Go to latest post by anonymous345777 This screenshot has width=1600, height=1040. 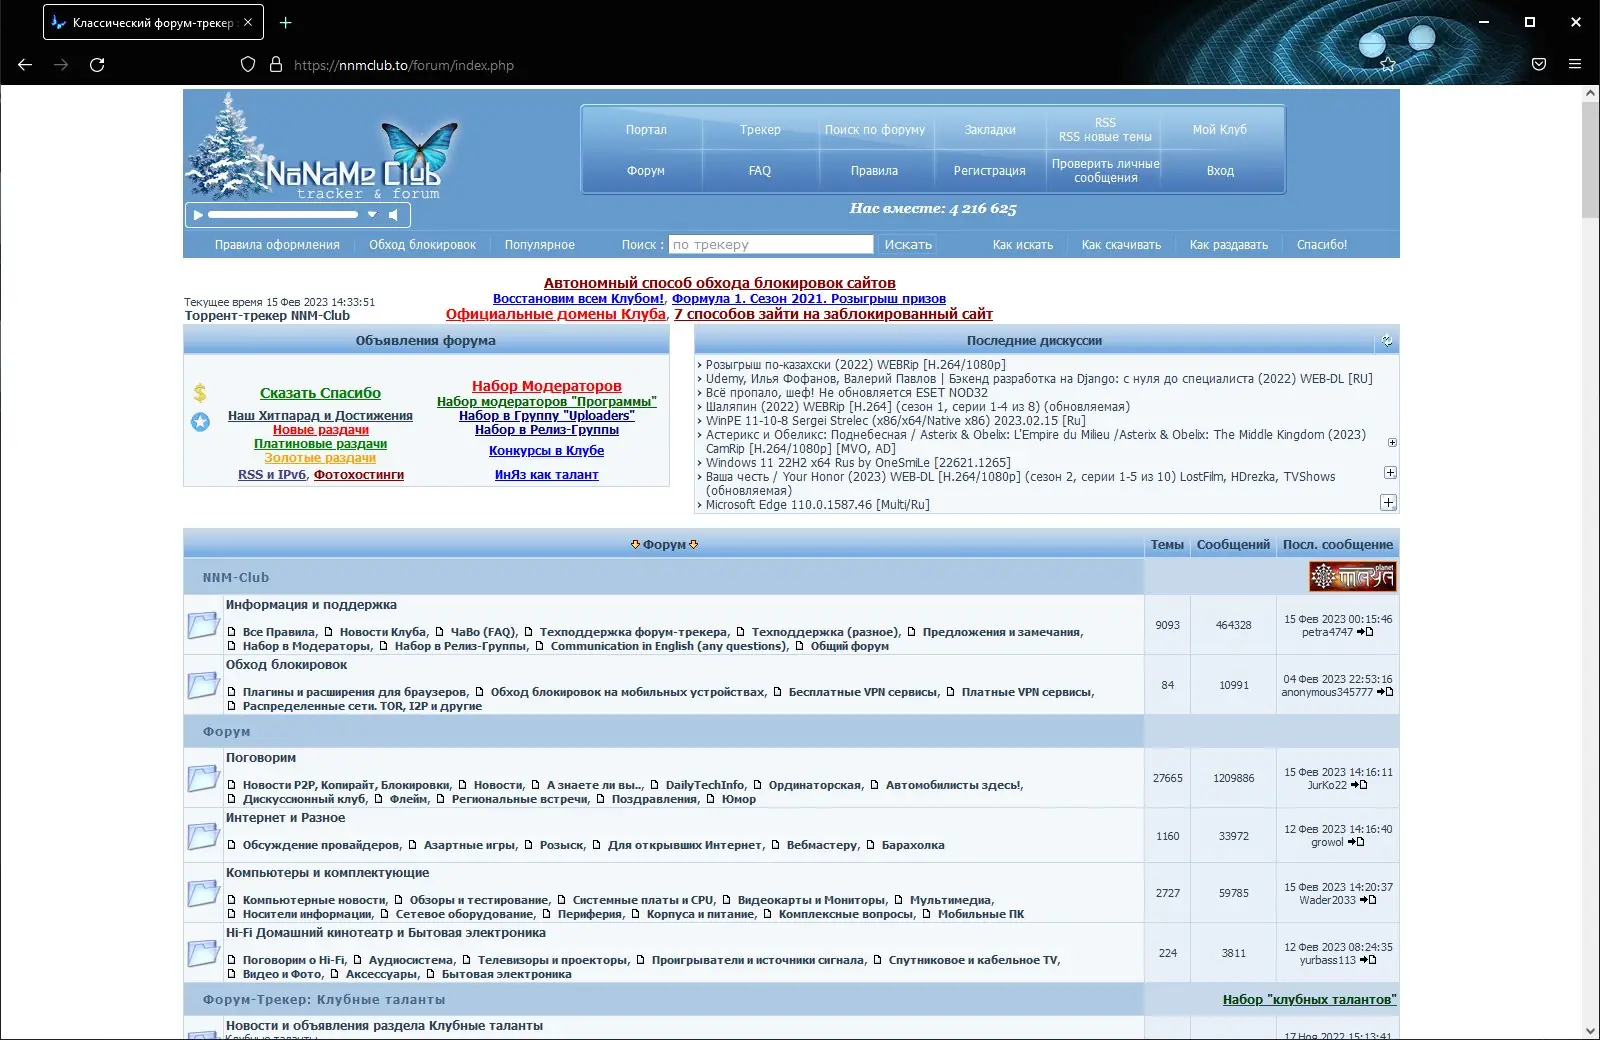point(1385,692)
